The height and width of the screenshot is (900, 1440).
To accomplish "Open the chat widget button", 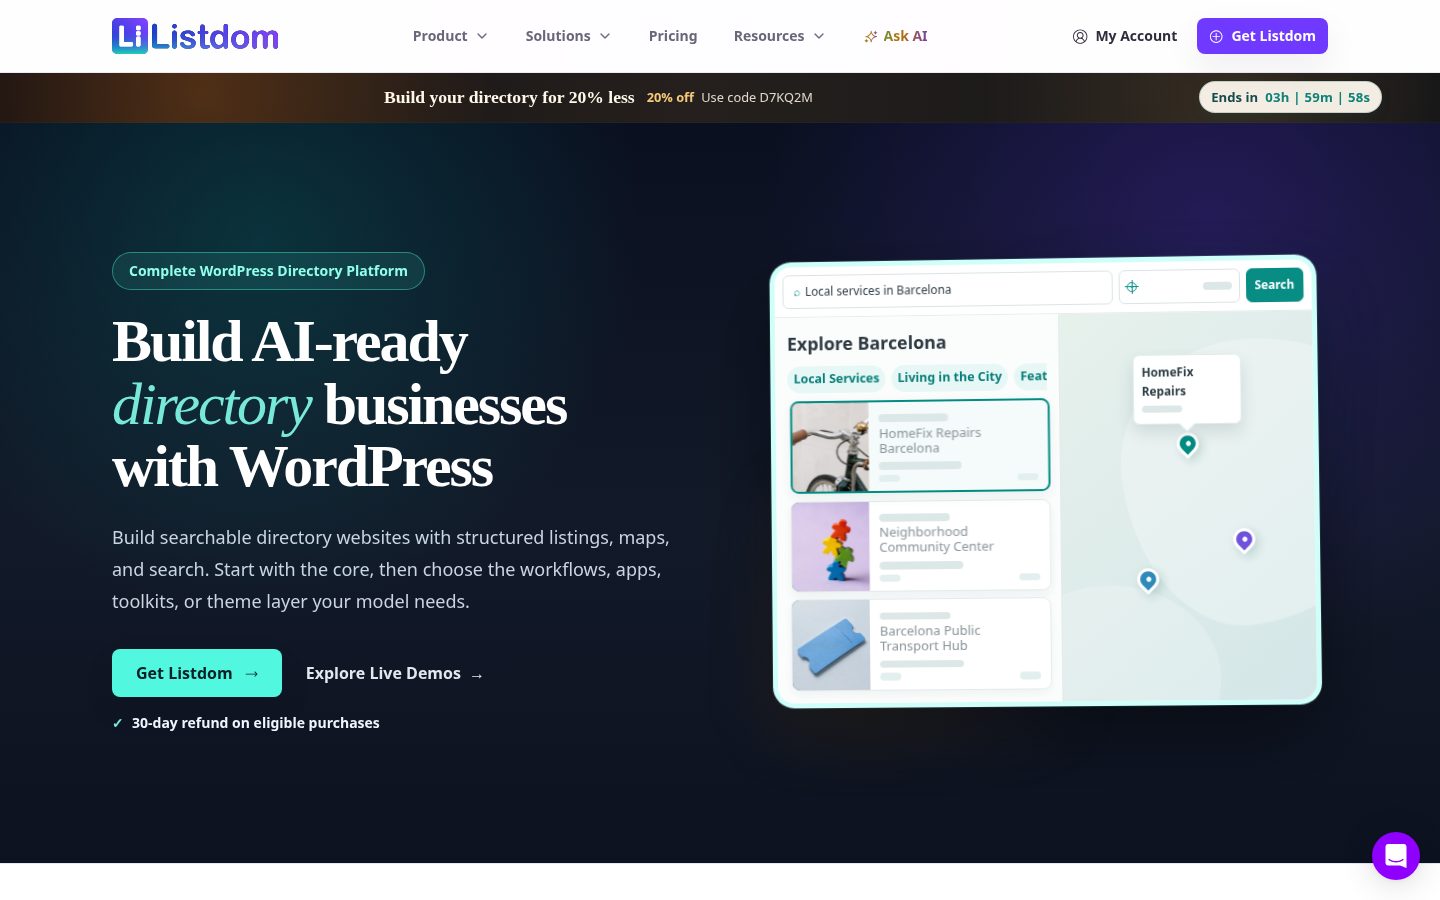I will click(x=1396, y=856).
